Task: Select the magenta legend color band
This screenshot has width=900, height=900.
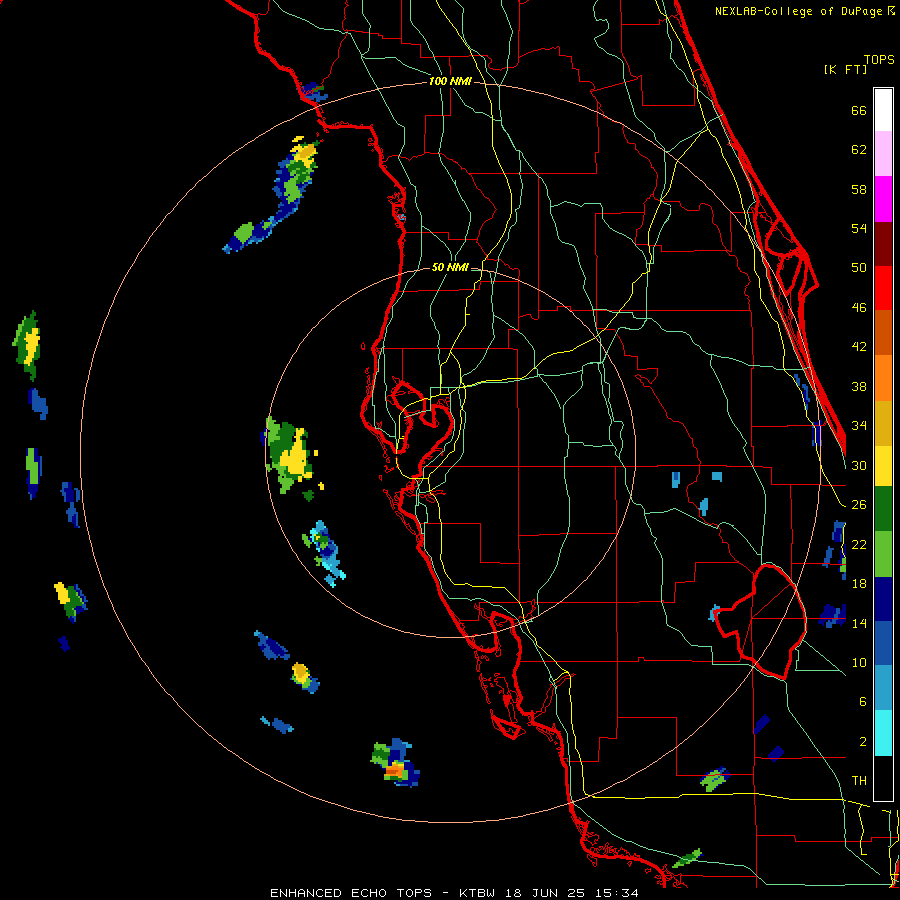Action: coord(883,199)
